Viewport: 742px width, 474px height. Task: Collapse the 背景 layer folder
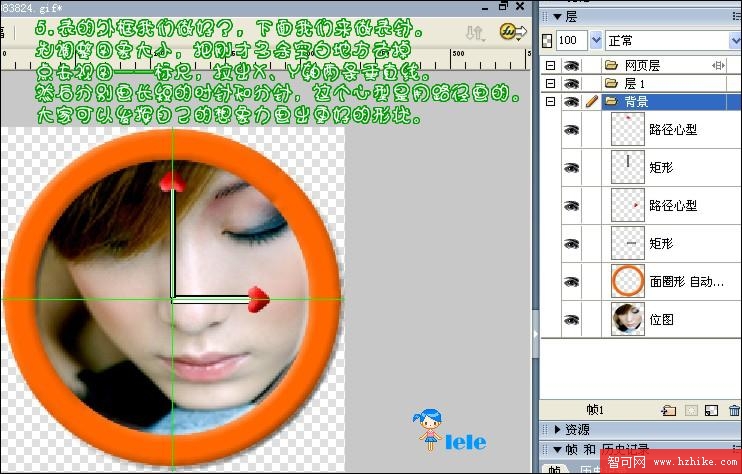click(x=549, y=102)
